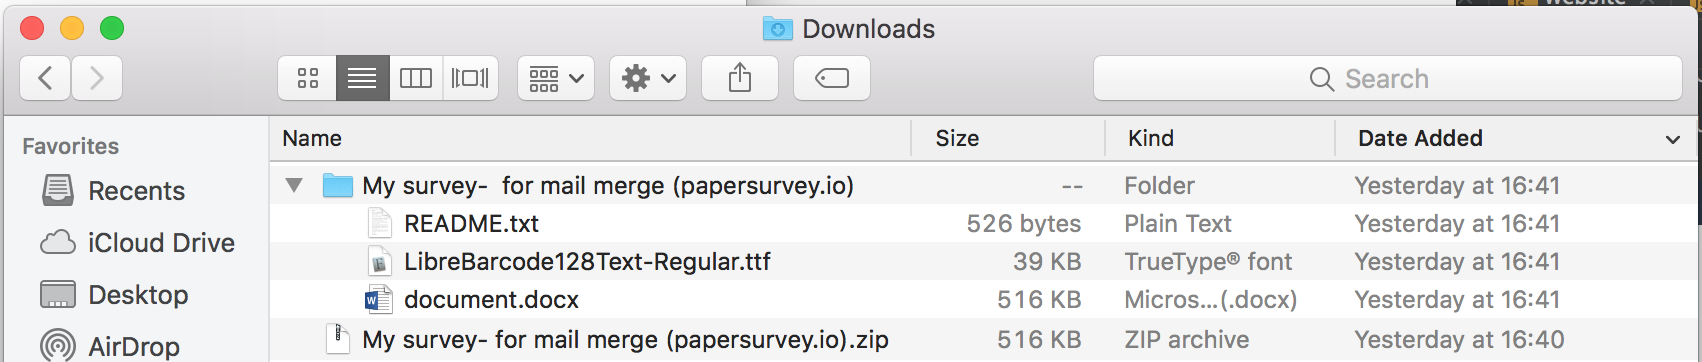The image size is (1702, 362).
Task: Collapse the My survey folder disclosure triangle
Action: tap(294, 185)
